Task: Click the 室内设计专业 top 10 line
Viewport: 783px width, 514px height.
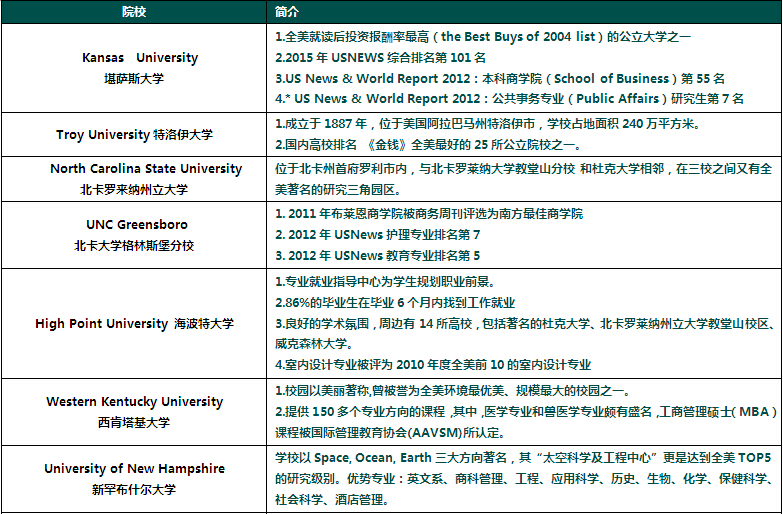Action: pos(433,365)
